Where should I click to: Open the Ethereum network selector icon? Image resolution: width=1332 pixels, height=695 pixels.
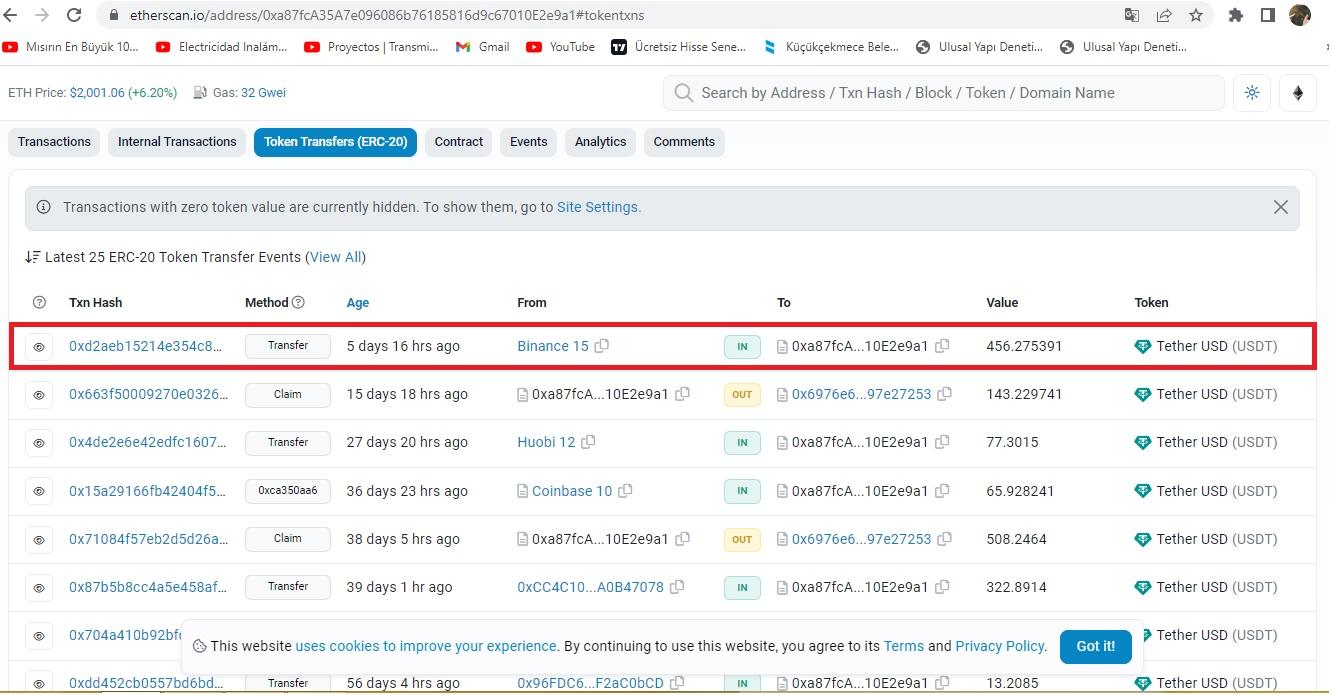(1298, 93)
